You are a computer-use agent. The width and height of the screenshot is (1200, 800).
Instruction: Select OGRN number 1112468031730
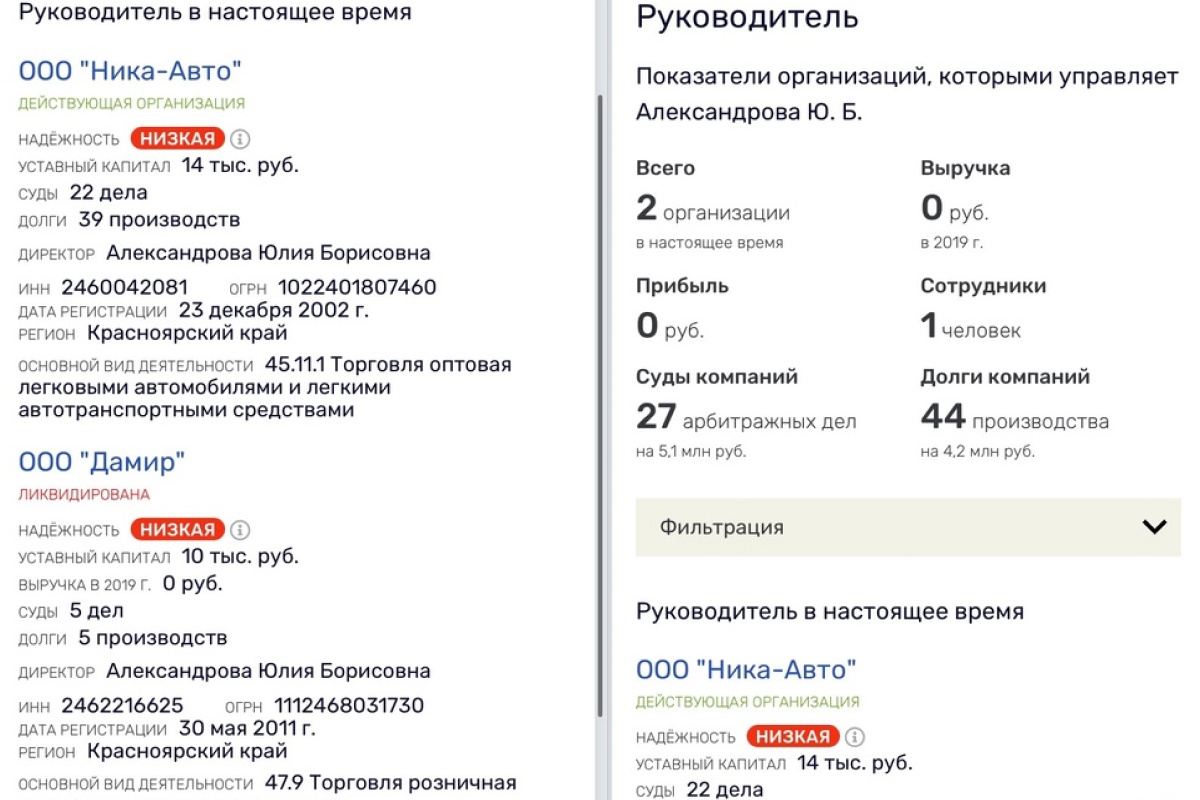(x=351, y=706)
